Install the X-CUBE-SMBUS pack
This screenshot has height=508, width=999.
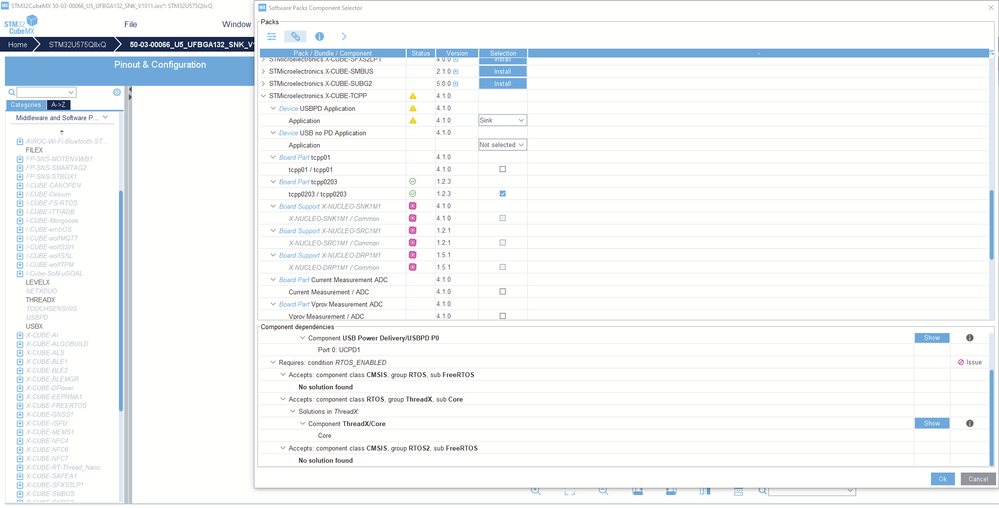click(503, 71)
